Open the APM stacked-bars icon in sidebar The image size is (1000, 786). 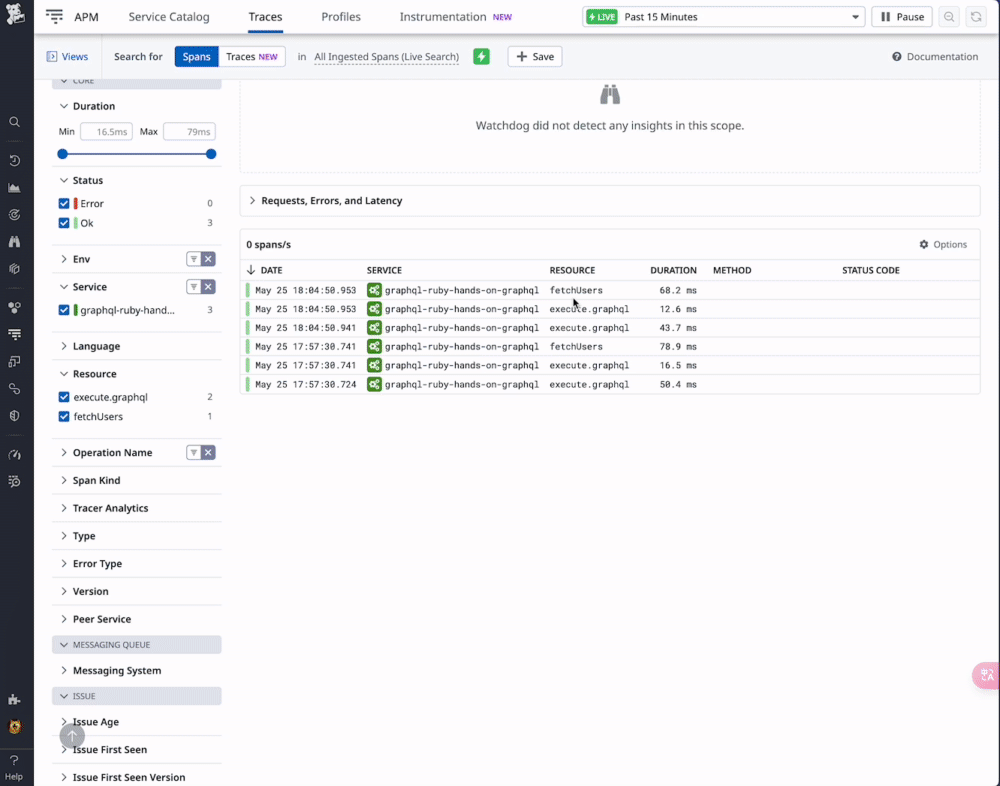(x=14, y=334)
